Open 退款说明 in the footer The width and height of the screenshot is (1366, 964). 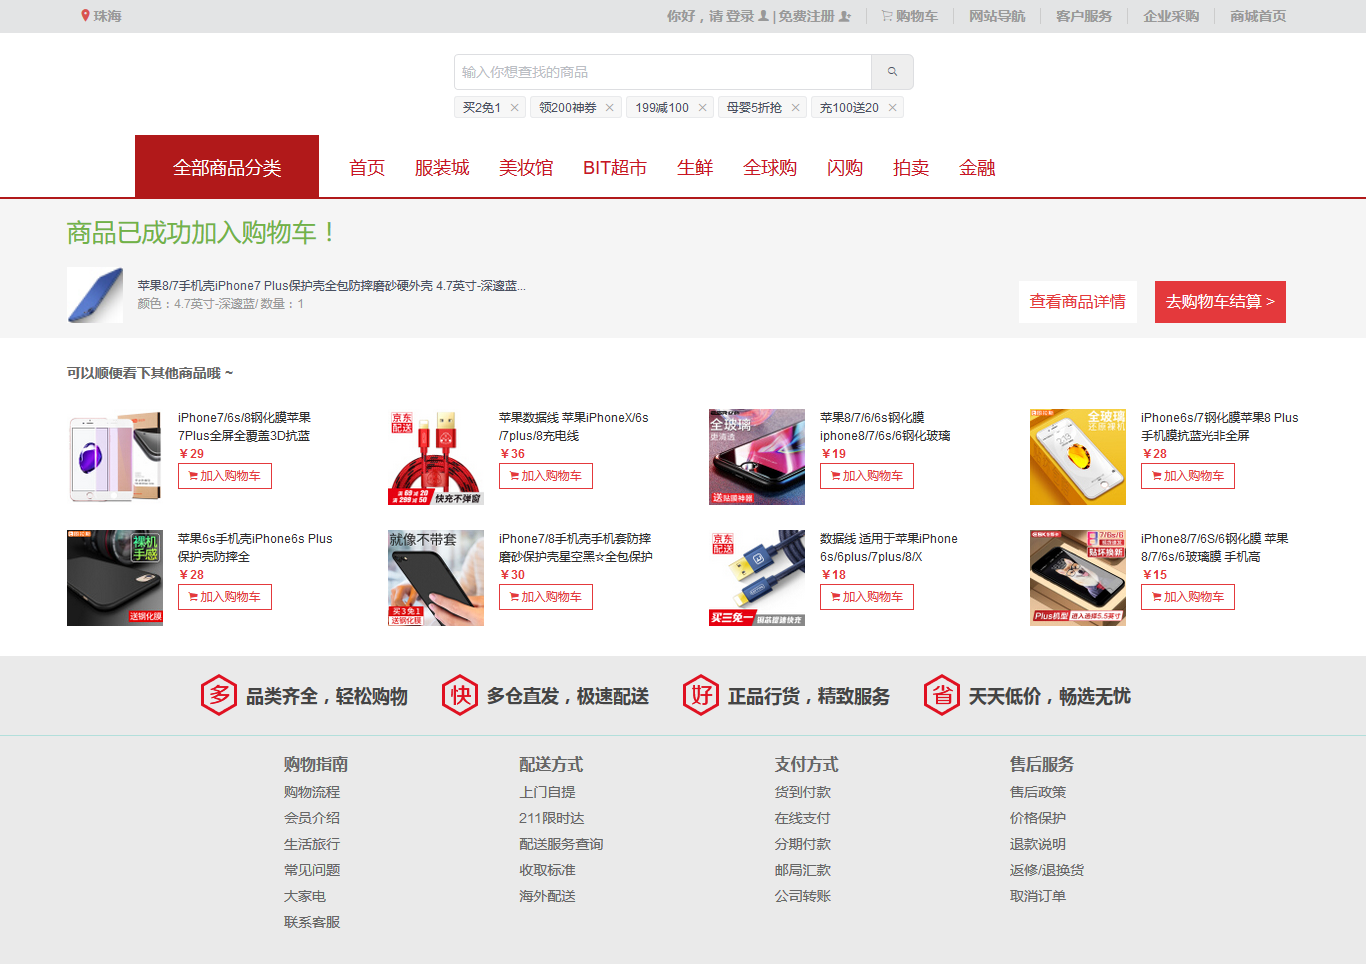pos(1038,844)
